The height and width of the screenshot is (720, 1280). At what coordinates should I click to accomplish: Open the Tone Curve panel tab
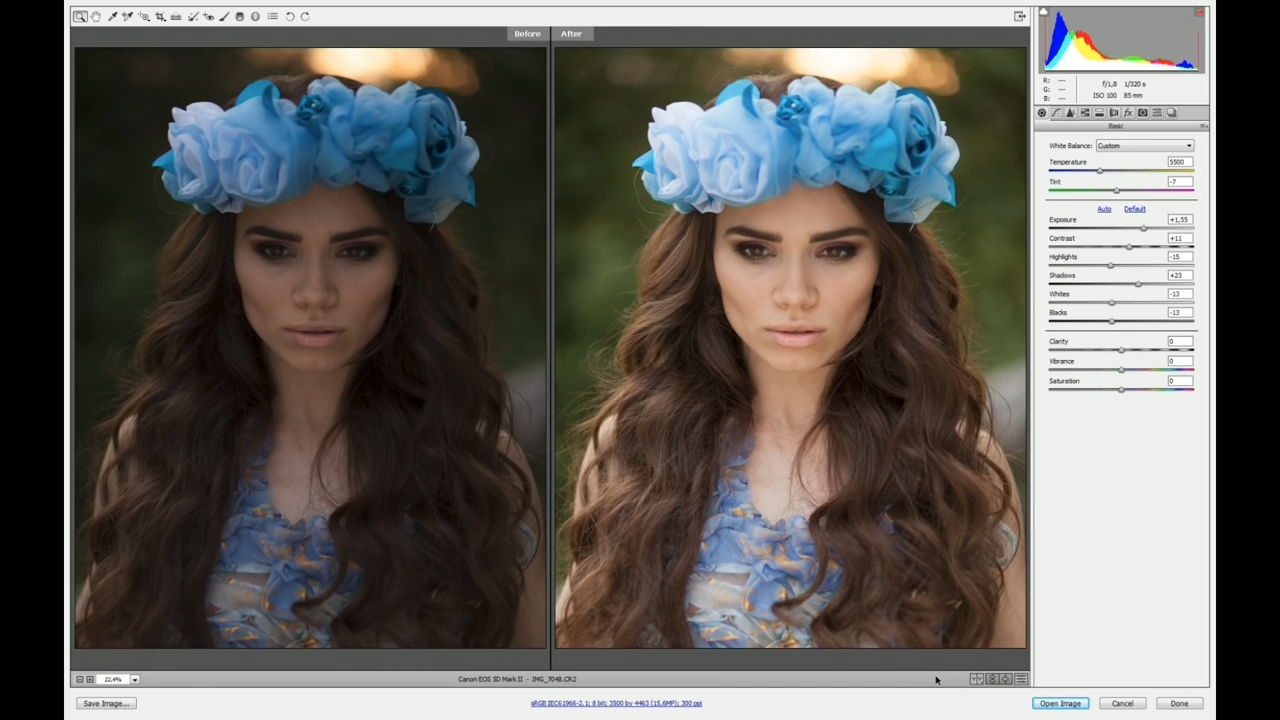pyautogui.click(x=1056, y=113)
